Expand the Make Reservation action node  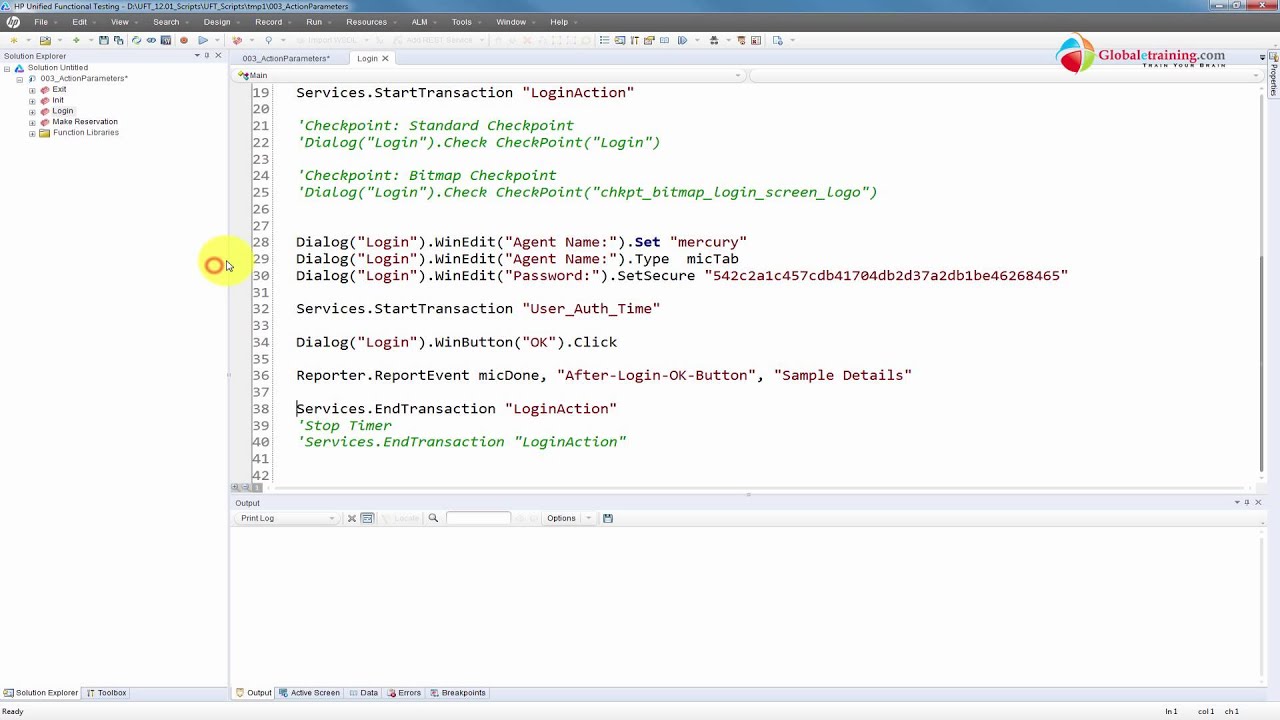(x=32, y=122)
